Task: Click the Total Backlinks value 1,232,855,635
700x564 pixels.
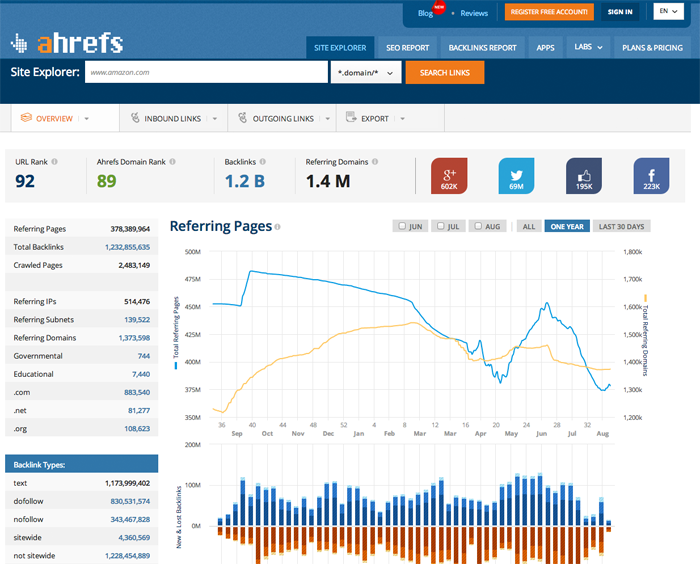Action: pos(128,247)
